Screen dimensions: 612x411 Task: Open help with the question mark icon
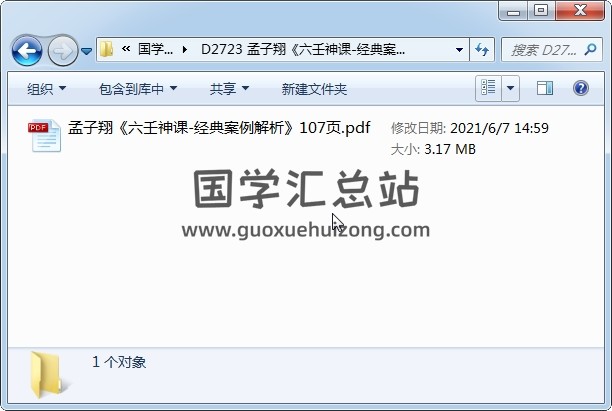click(x=581, y=88)
